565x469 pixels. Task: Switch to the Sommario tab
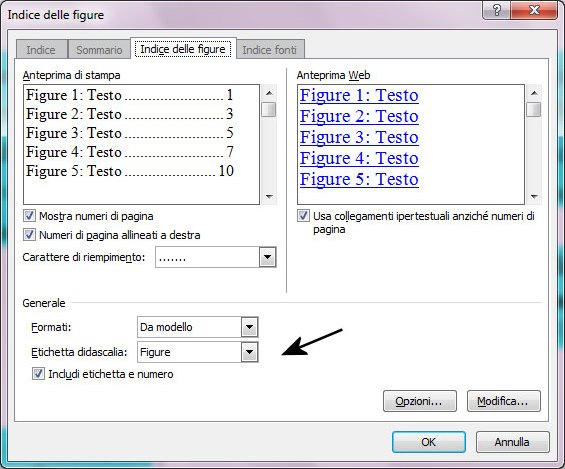pos(99,50)
